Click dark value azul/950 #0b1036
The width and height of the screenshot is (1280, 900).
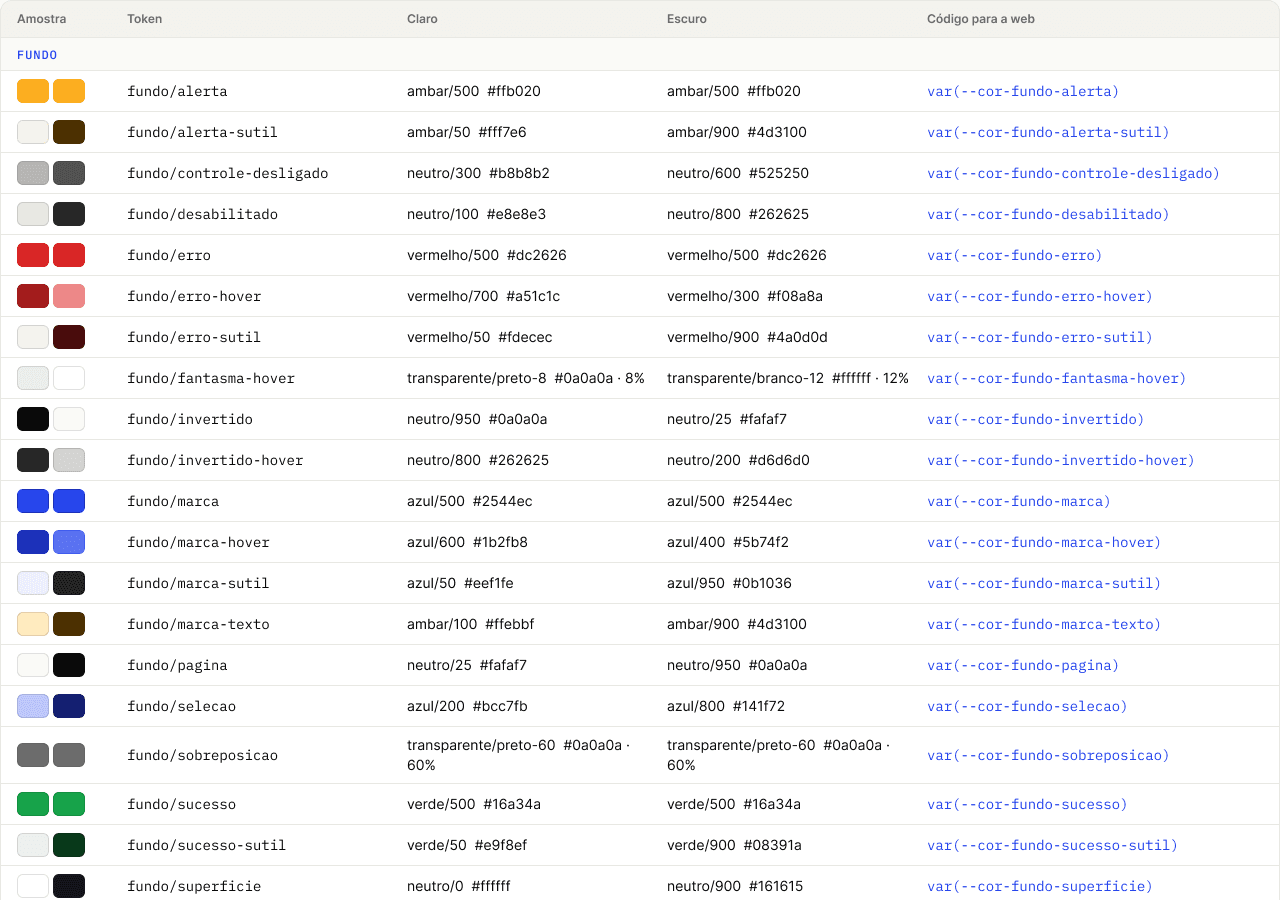[x=729, y=583]
